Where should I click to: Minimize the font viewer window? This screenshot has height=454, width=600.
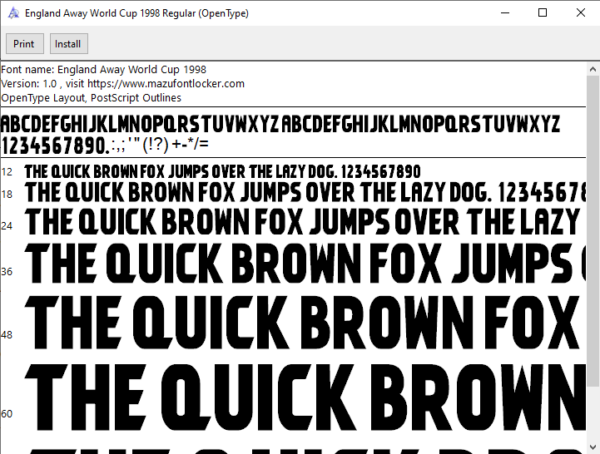point(505,13)
